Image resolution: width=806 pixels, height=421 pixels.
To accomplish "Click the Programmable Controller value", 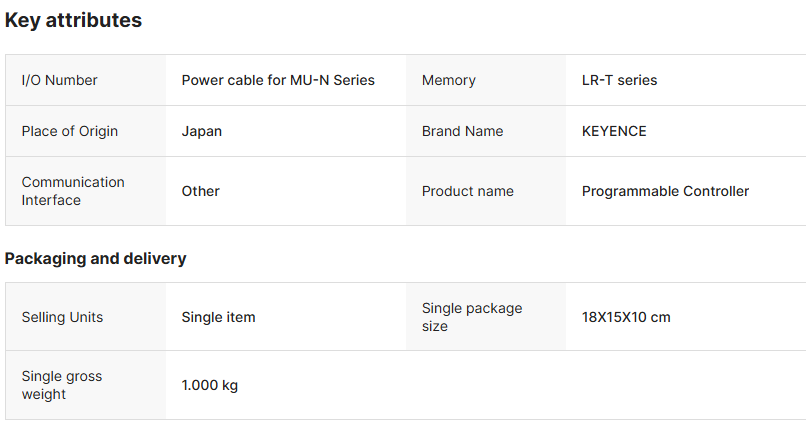I will point(665,191).
